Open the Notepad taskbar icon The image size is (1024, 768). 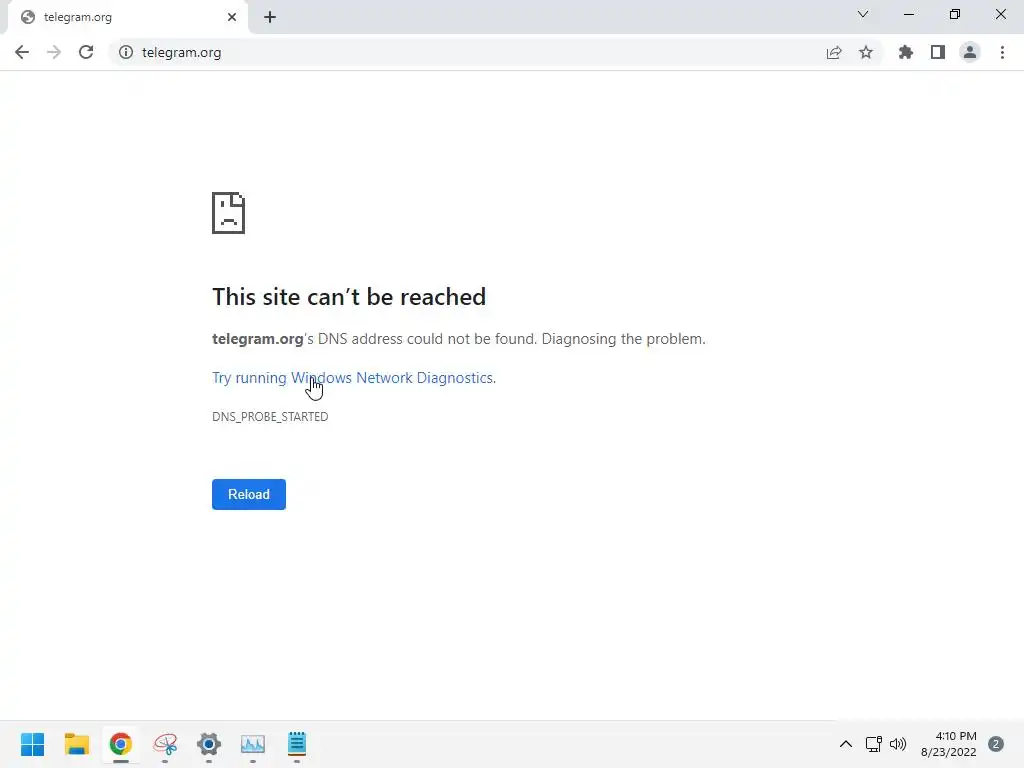tap(296, 744)
